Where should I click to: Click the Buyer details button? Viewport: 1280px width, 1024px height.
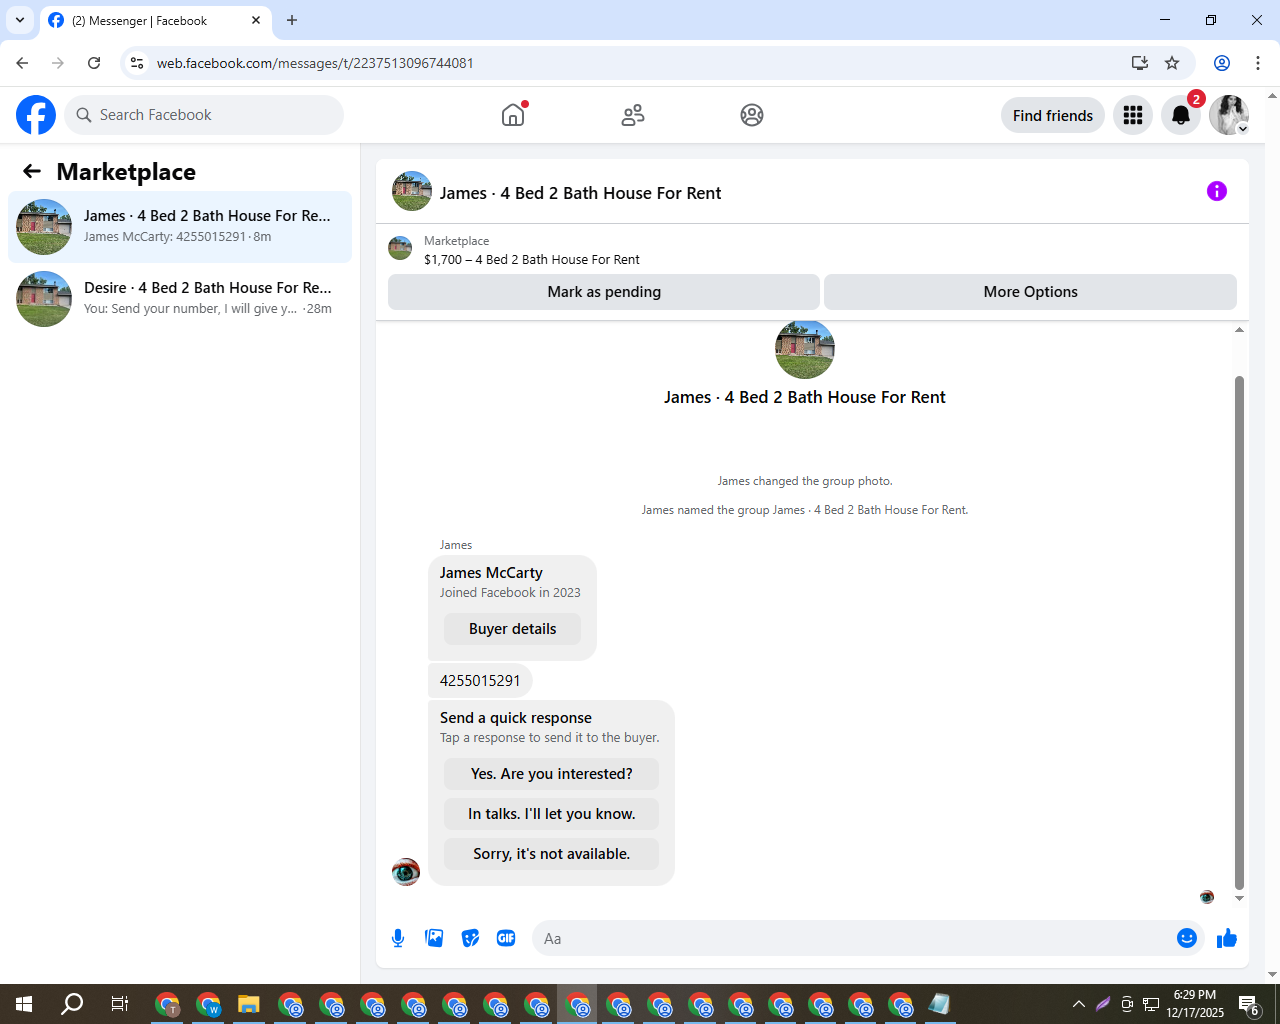tap(512, 629)
